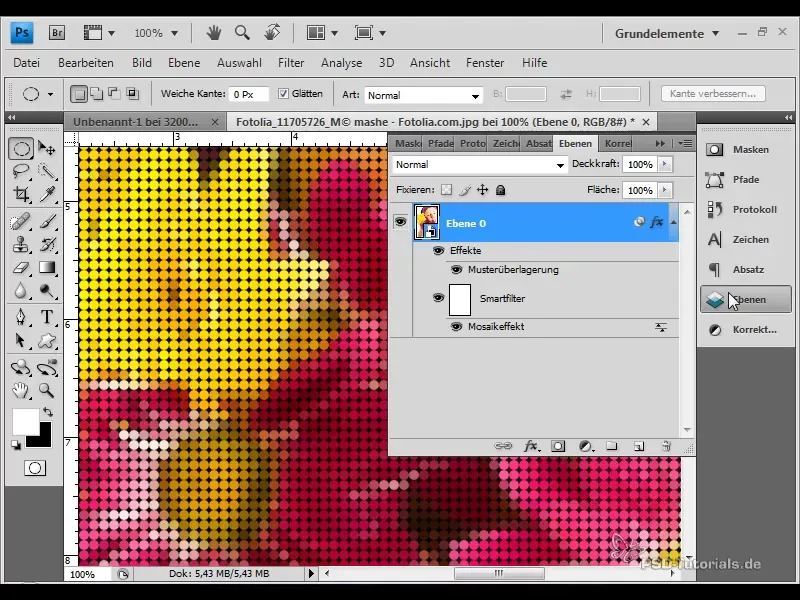
Task: Select the Hand tool in toolbox
Action: coord(21,391)
